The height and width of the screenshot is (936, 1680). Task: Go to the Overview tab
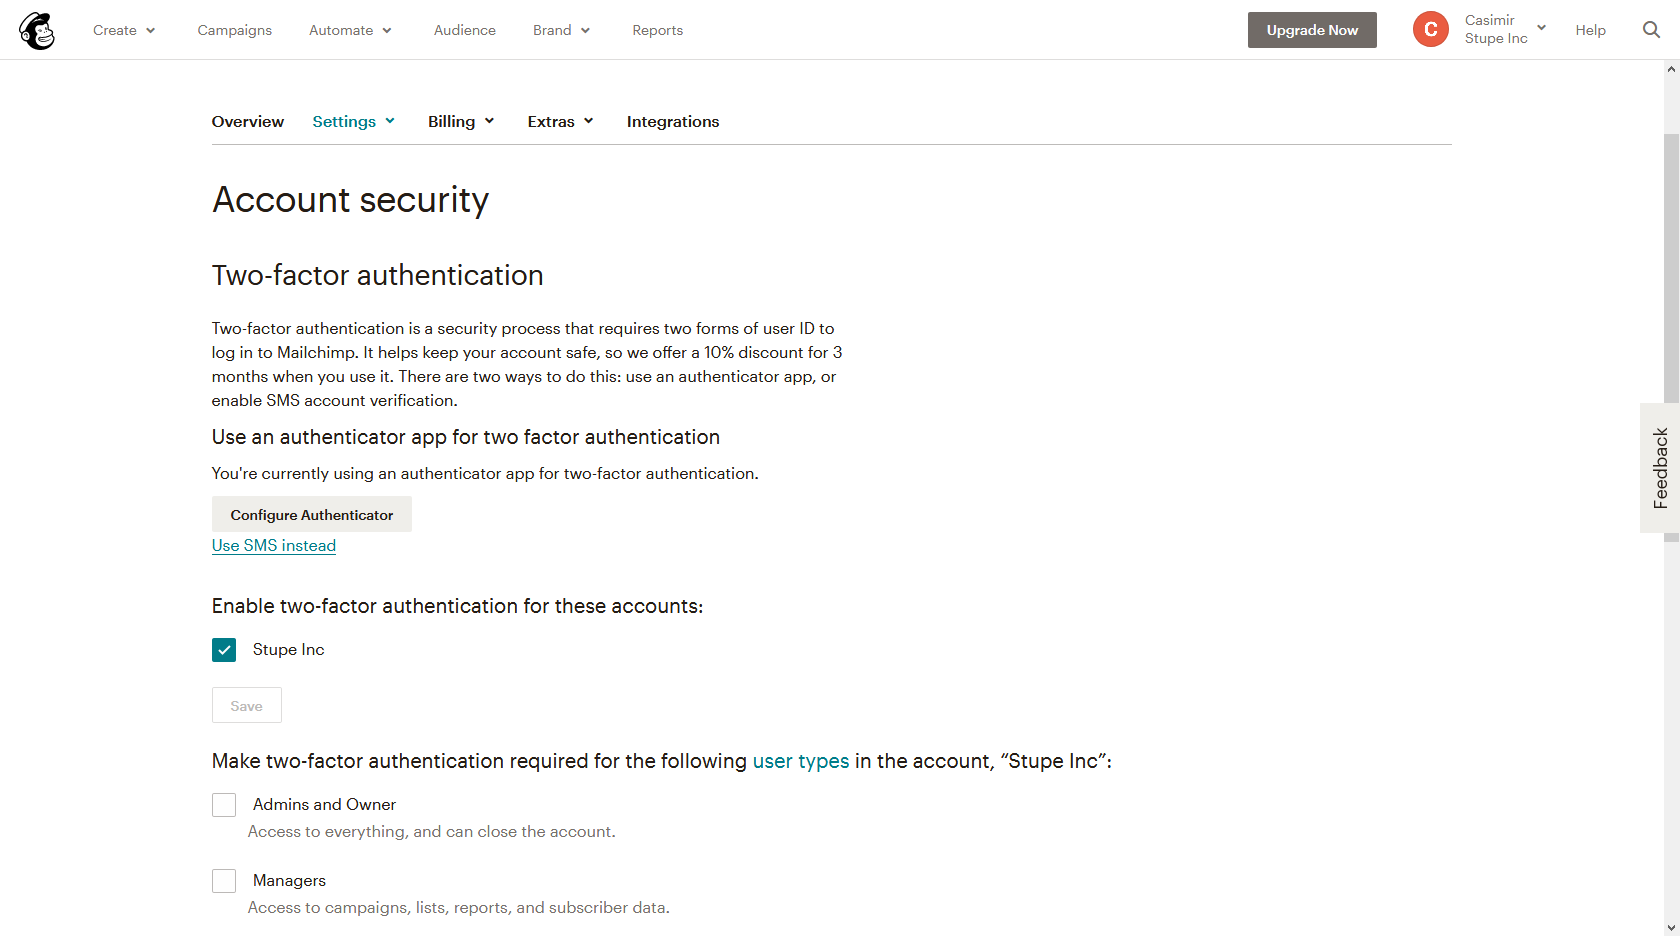click(x=248, y=122)
